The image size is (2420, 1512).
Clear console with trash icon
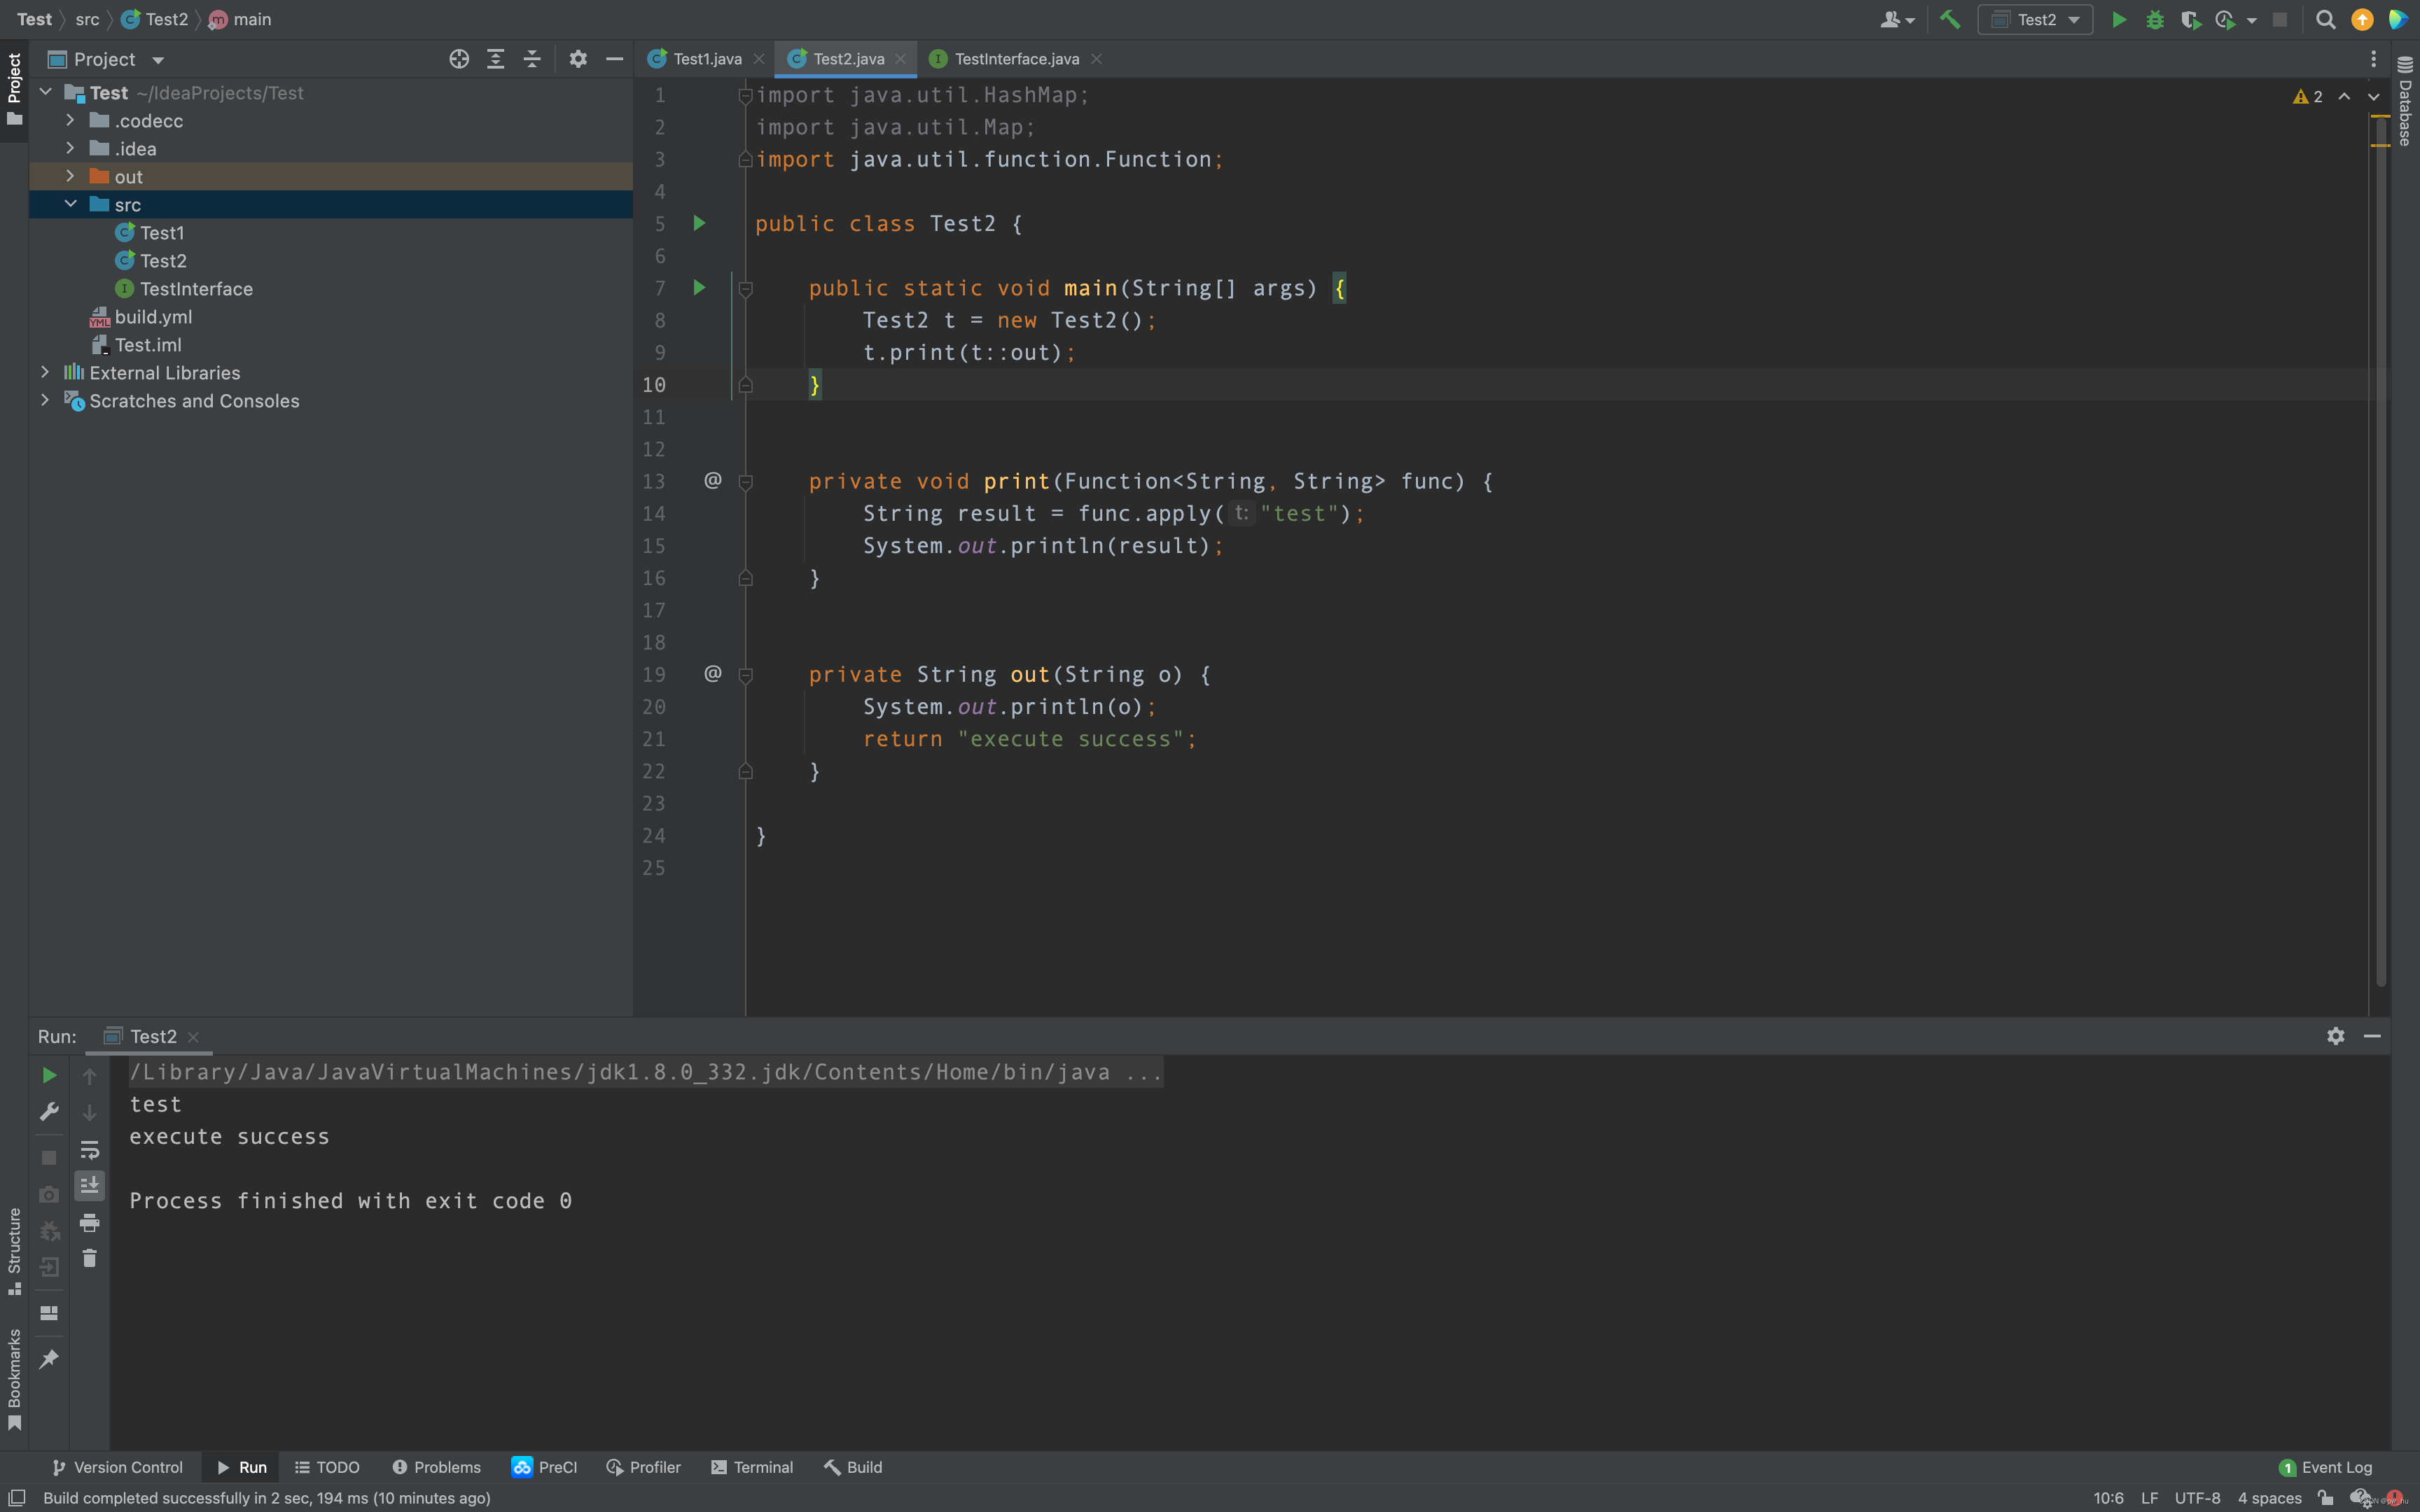click(89, 1258)
